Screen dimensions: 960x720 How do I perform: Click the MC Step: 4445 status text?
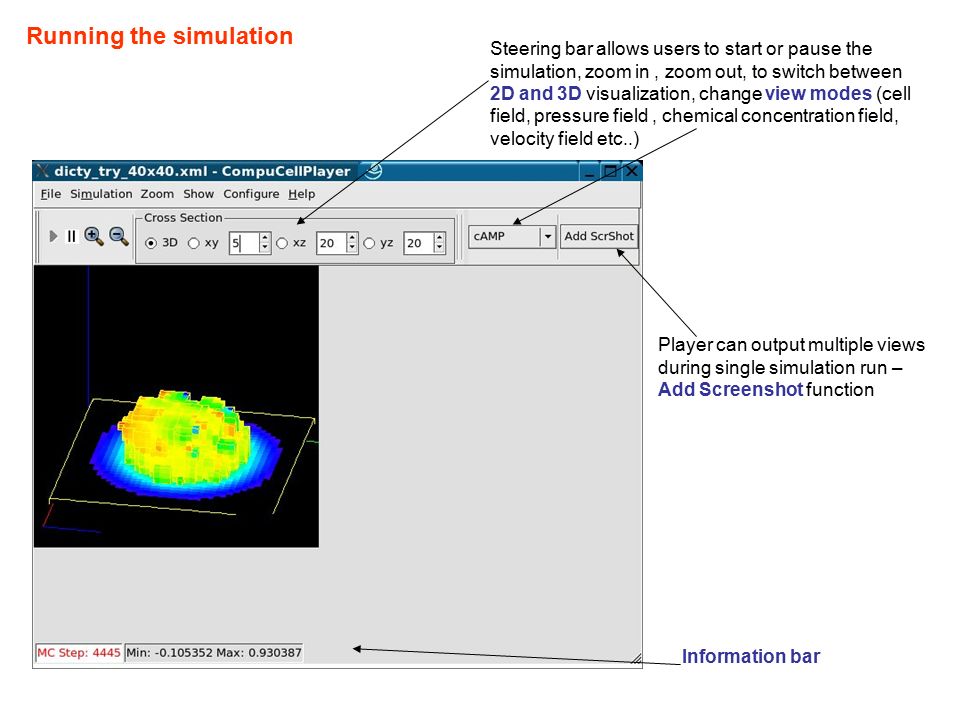pos(79,653)
